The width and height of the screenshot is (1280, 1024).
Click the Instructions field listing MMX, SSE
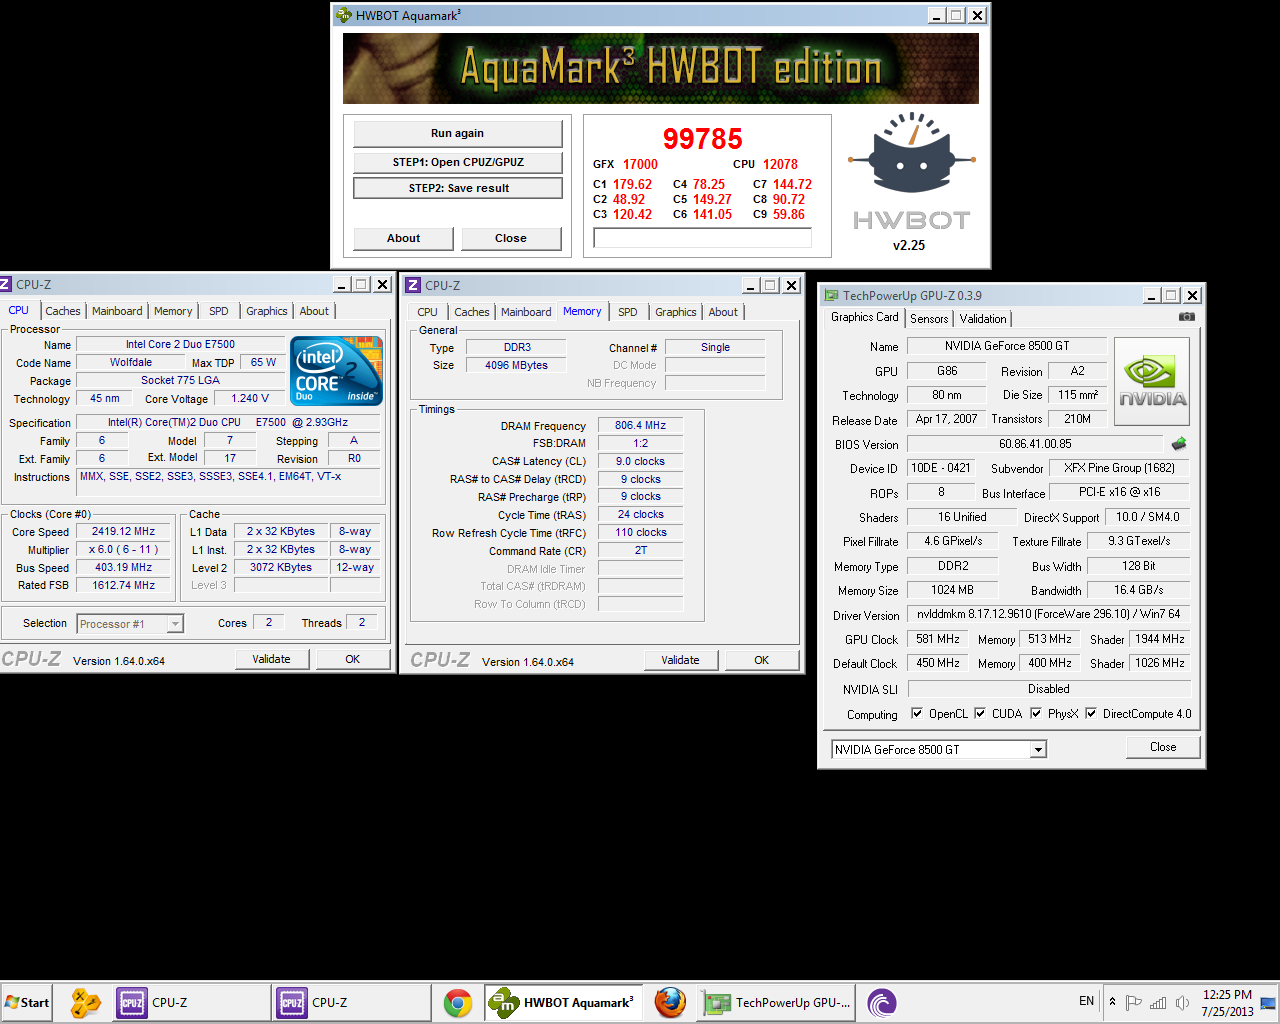229,482
